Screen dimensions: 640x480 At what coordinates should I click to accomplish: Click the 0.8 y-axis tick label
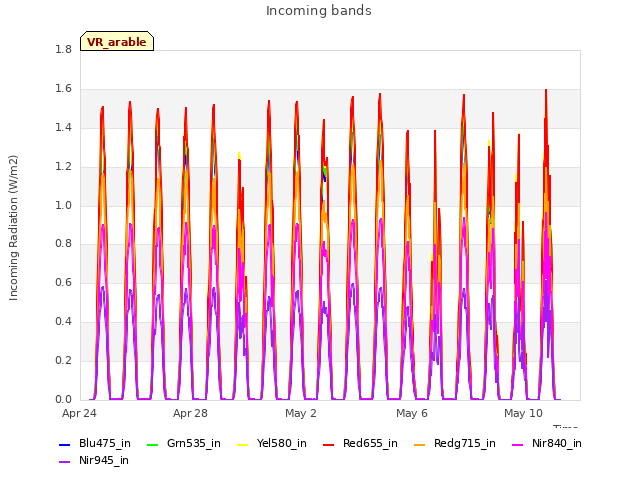click(63, 244)
